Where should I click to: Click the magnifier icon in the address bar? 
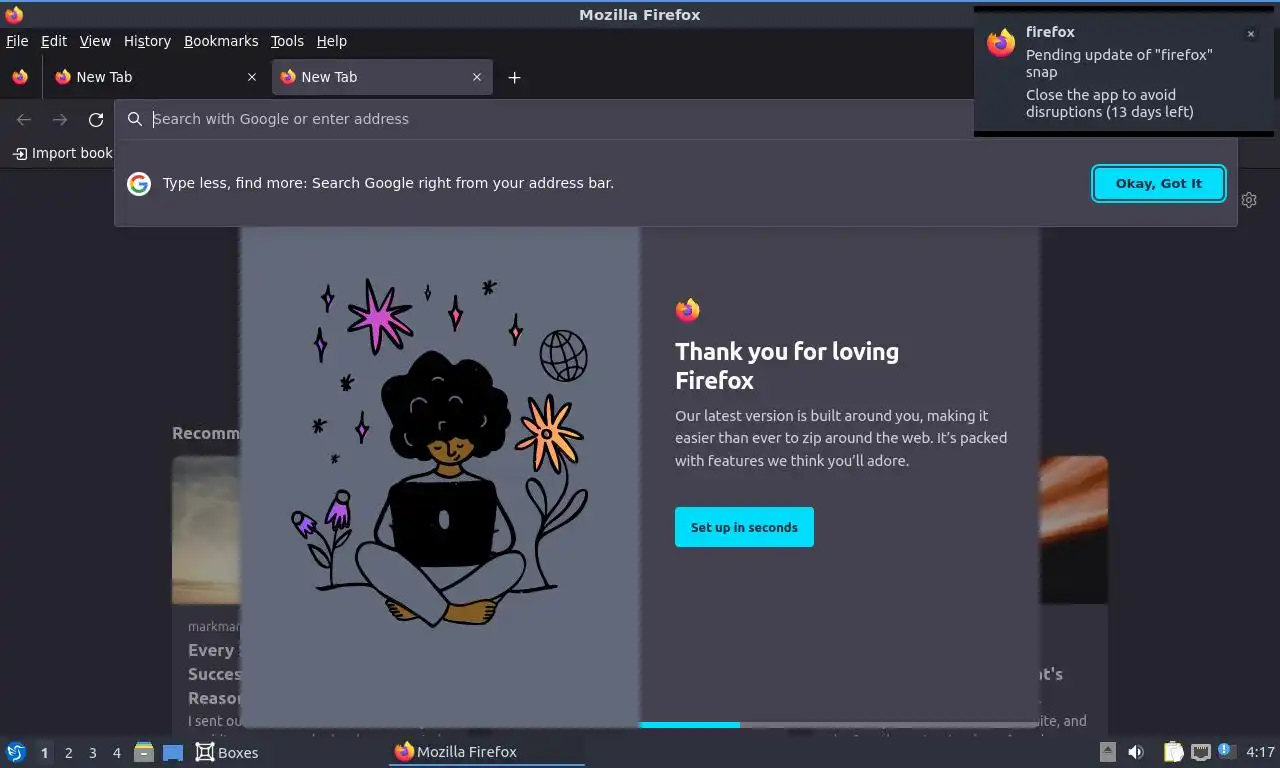(135, 119)
